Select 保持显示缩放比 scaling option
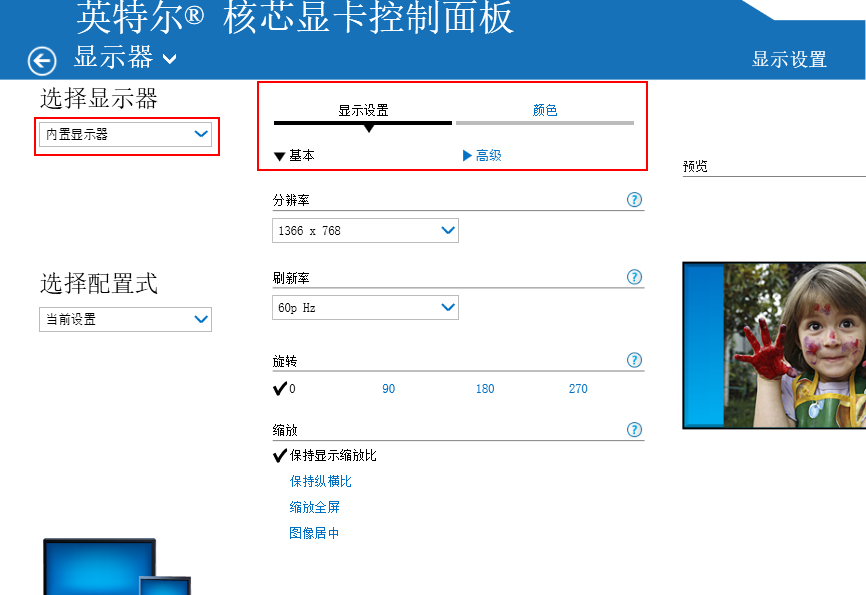The image size is (866, 595). click(325, 455)
